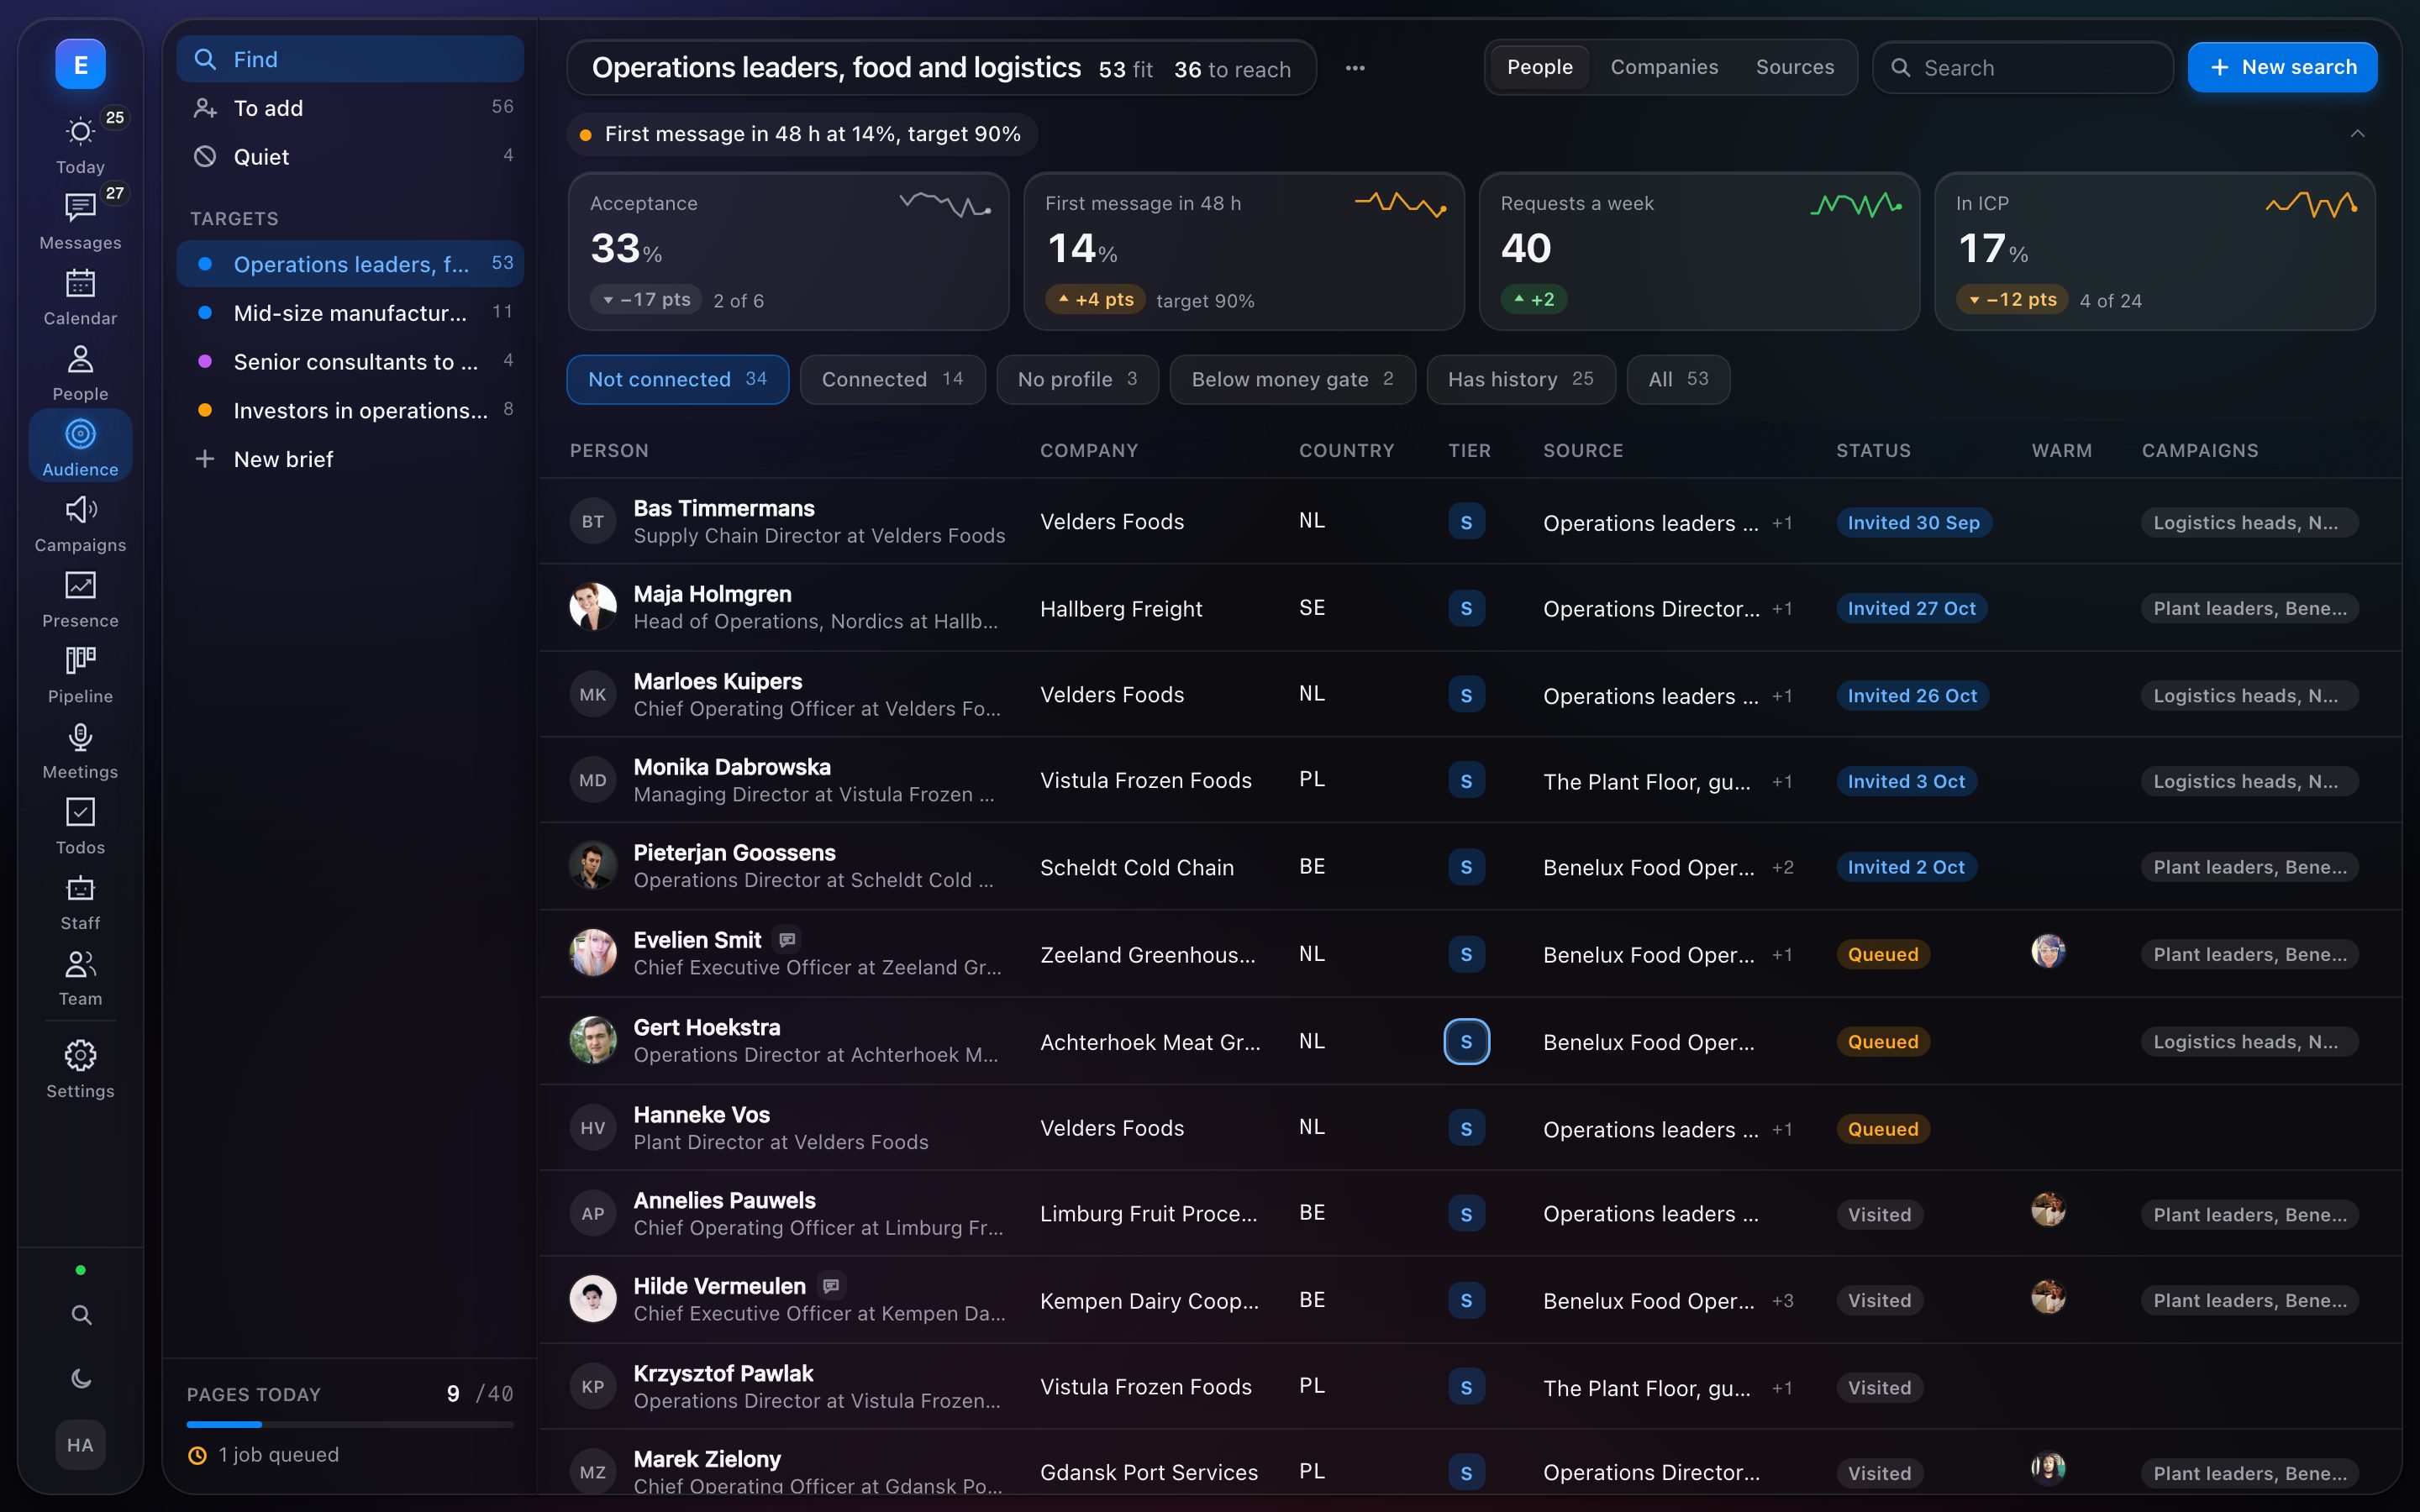Switch to the Companies tab
The height and width of the screenshot is (1512, 2420).
coord(1664,67)
